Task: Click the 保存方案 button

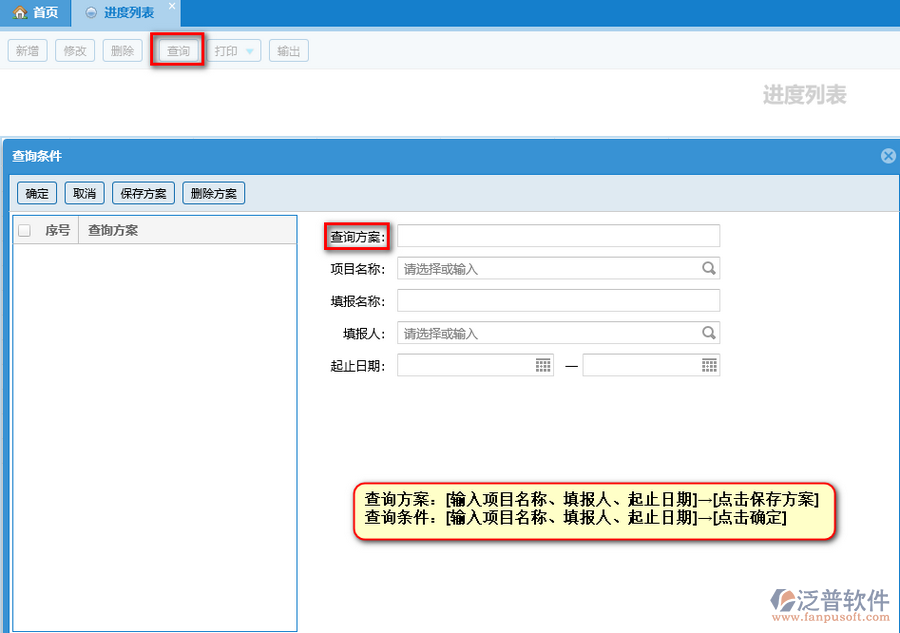Action: point(144,193)
